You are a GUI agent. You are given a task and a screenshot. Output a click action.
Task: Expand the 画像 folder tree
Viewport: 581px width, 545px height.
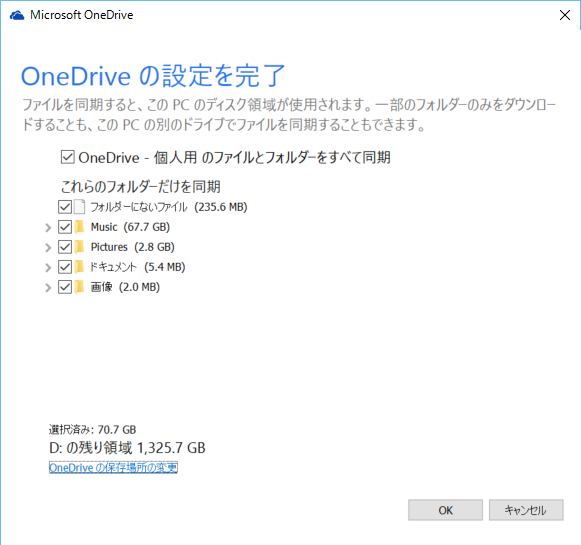pos(48,288)
